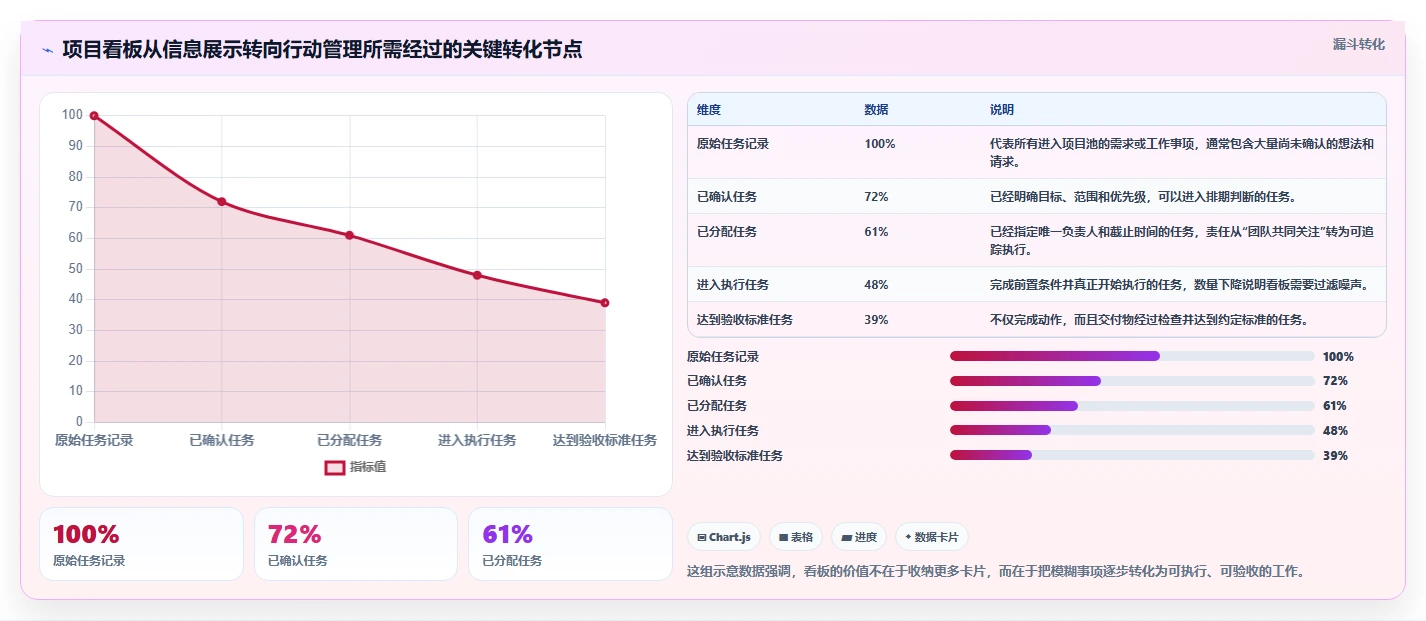
Task: Click the dashboard title about 项目看板
Action: pyautogui.click(x=322, y=49)
